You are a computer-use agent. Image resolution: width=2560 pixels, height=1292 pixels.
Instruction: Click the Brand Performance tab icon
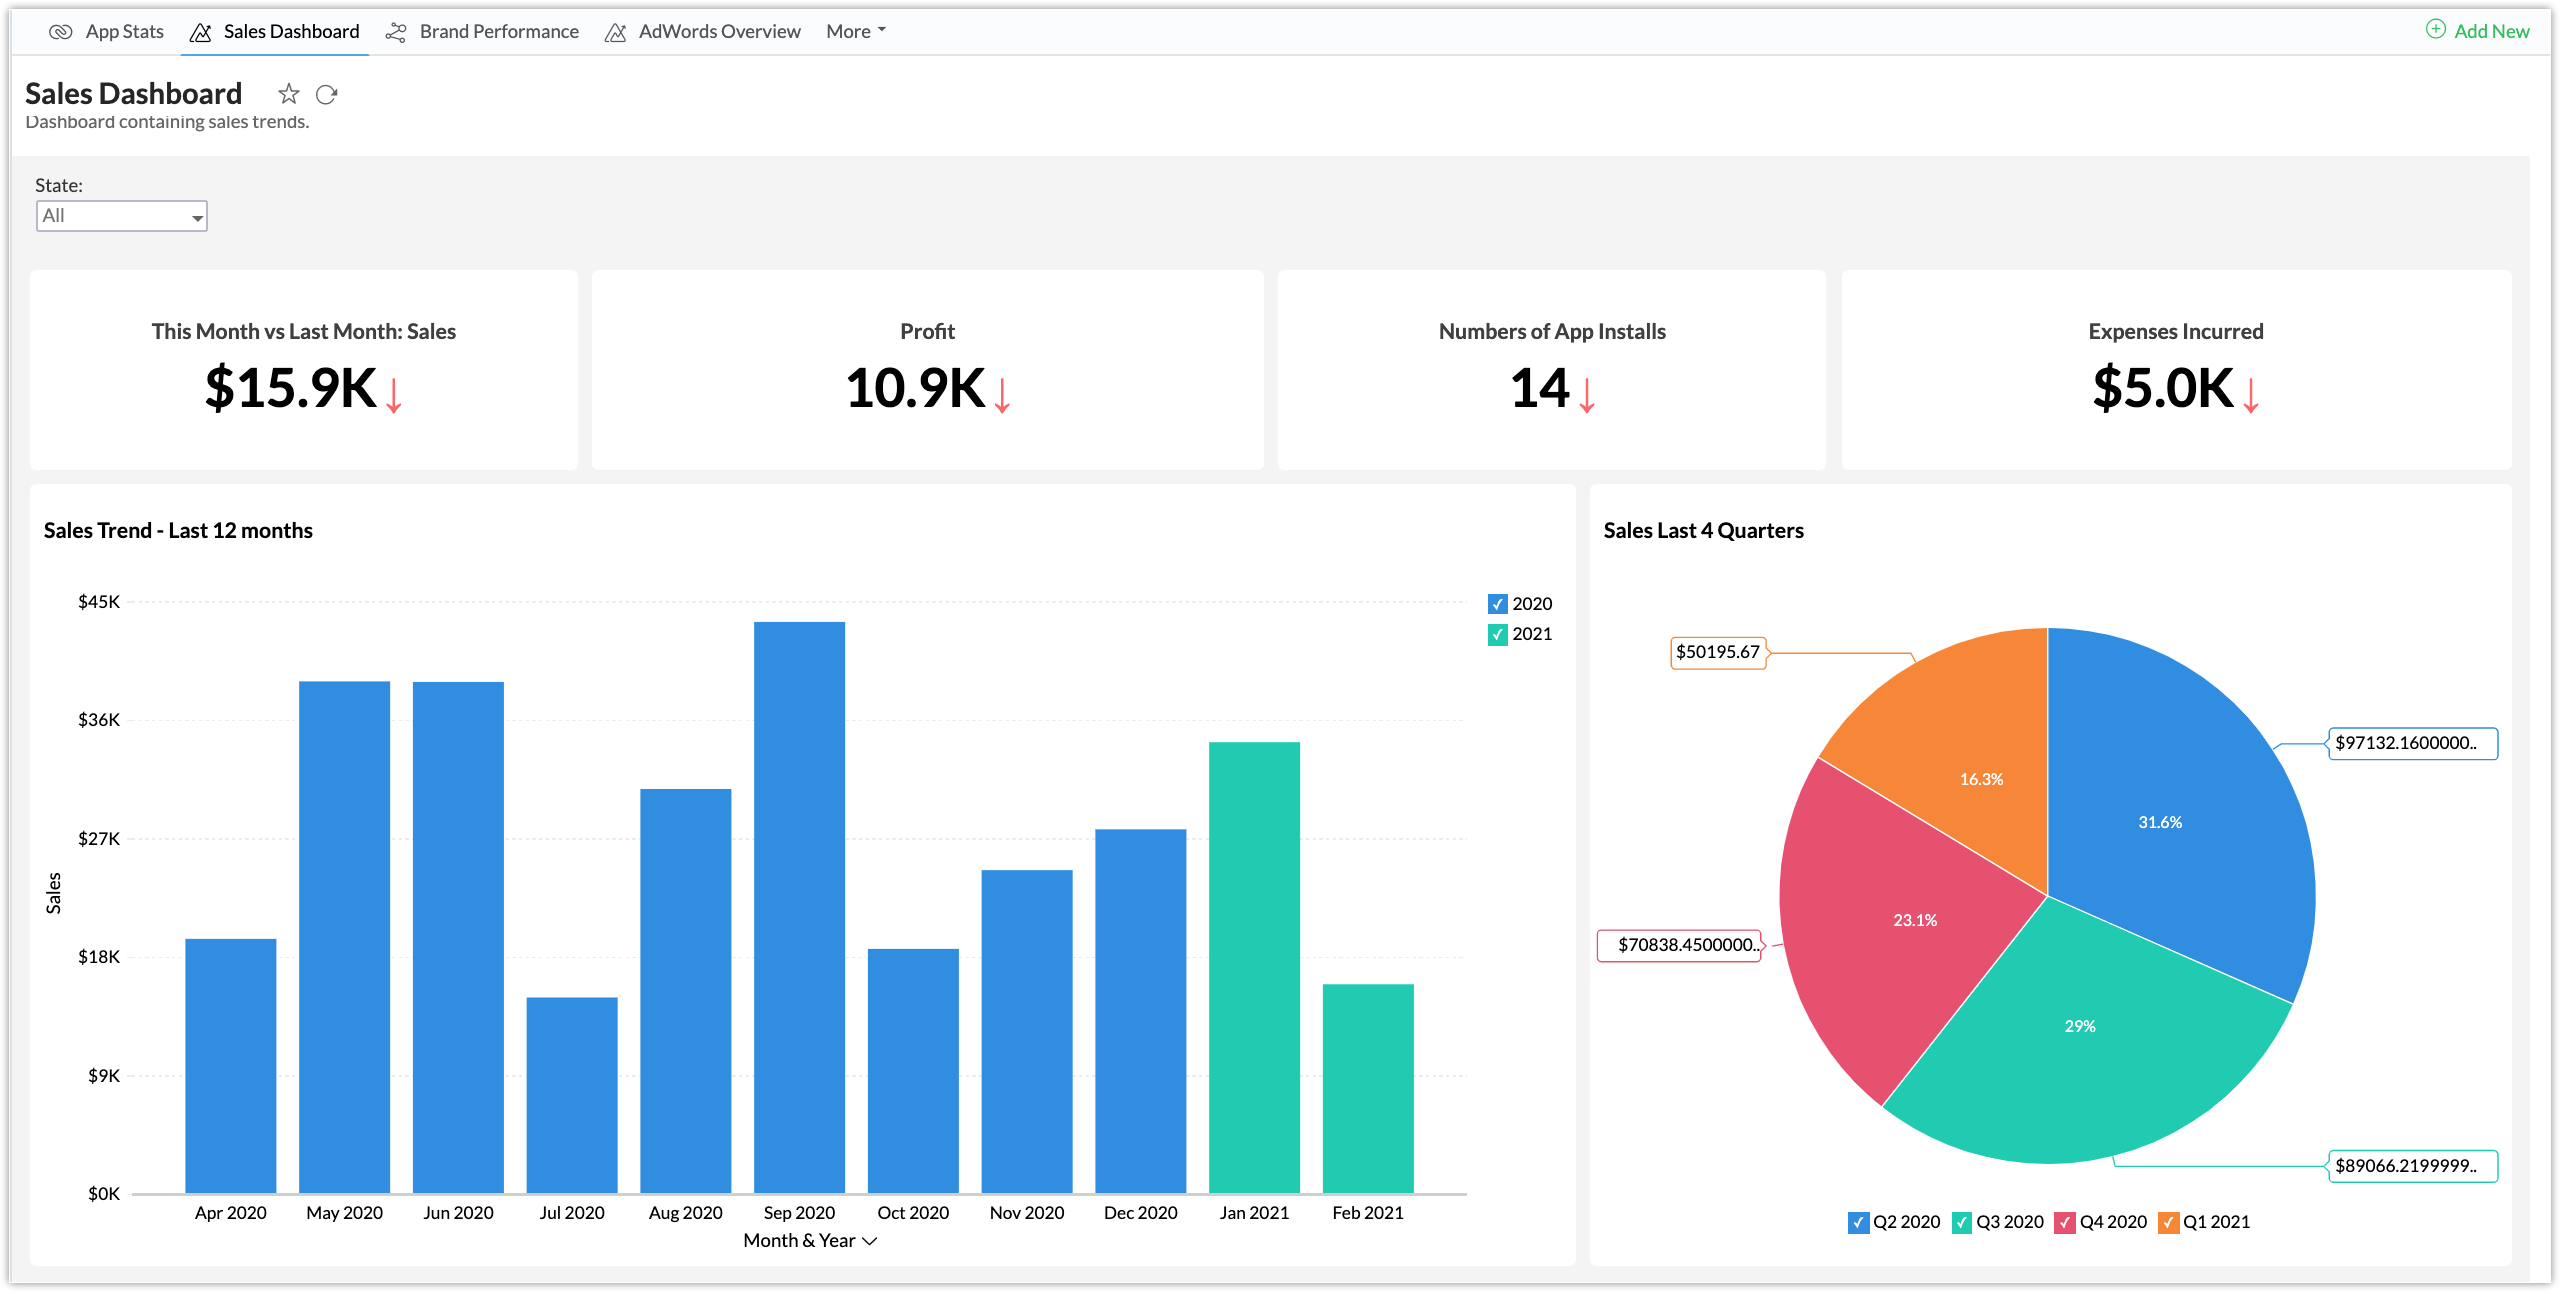(x=396, y=32)
